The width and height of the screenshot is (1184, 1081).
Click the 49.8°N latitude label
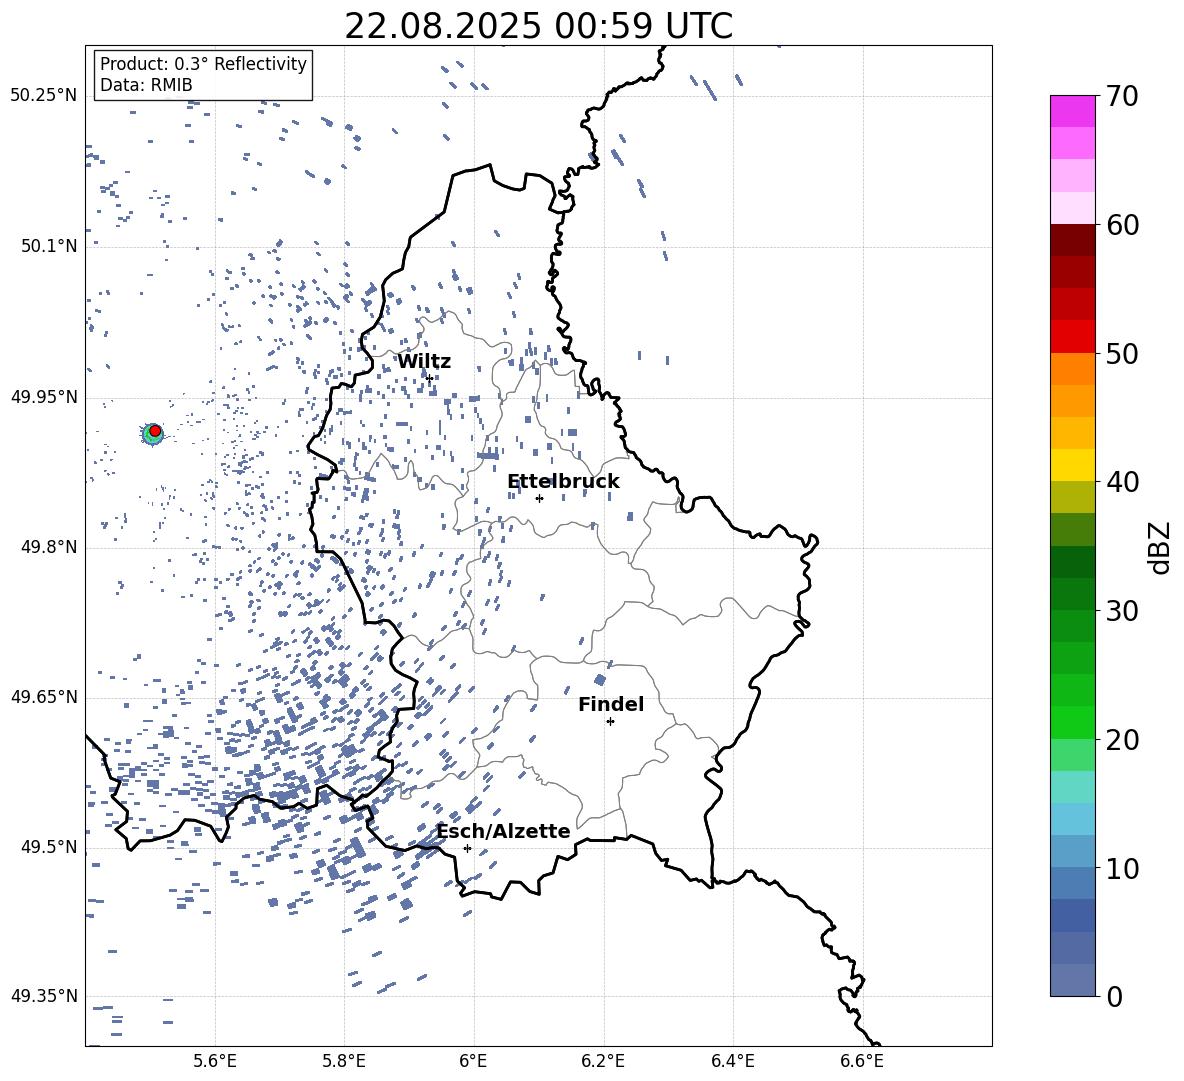coord(49,547)
